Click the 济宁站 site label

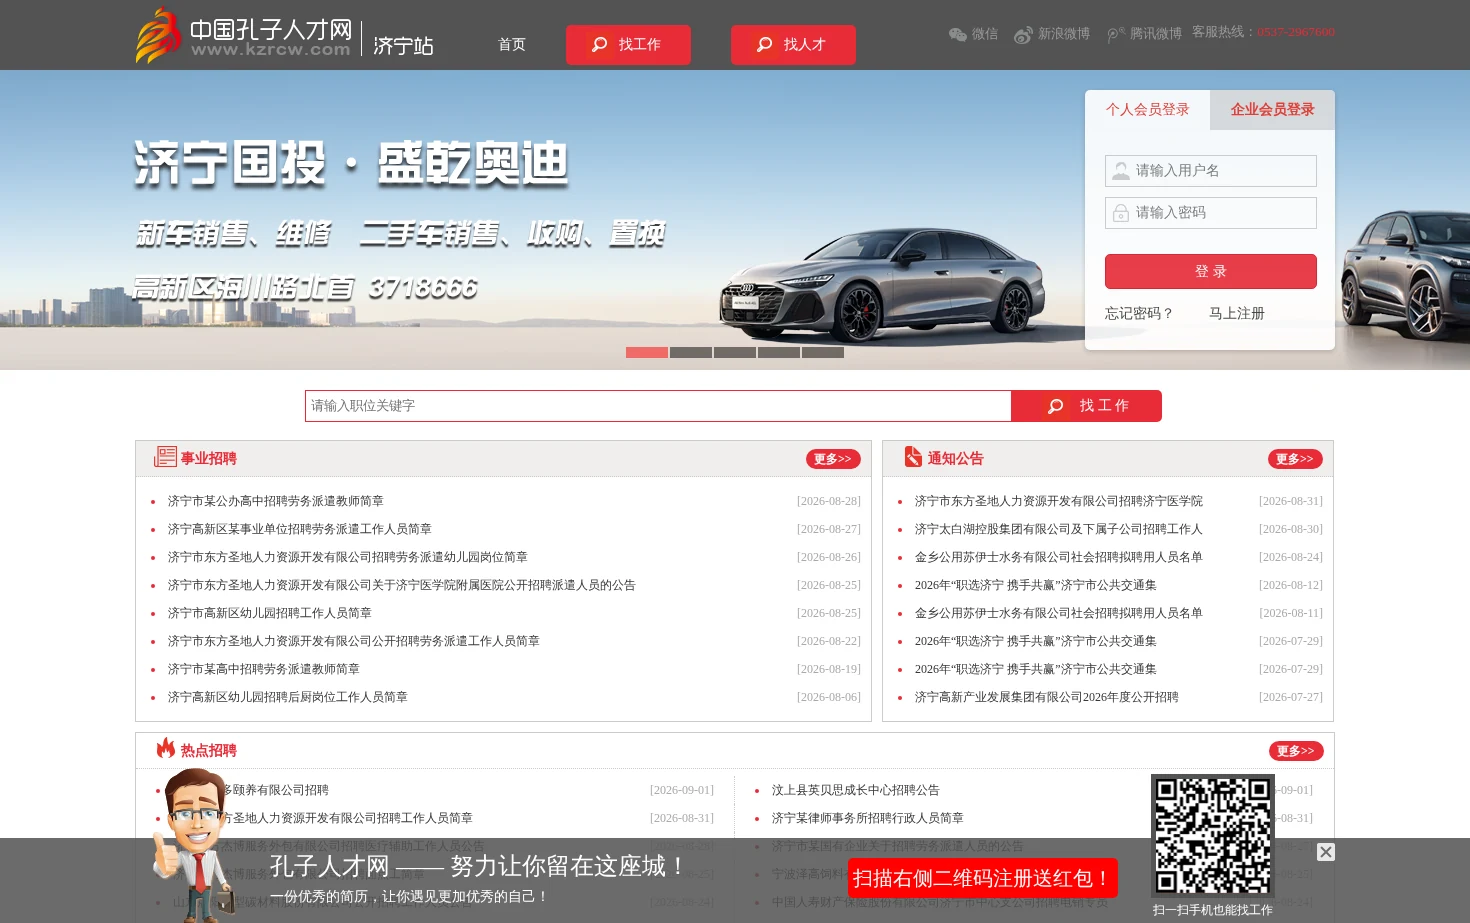(403, 46)
